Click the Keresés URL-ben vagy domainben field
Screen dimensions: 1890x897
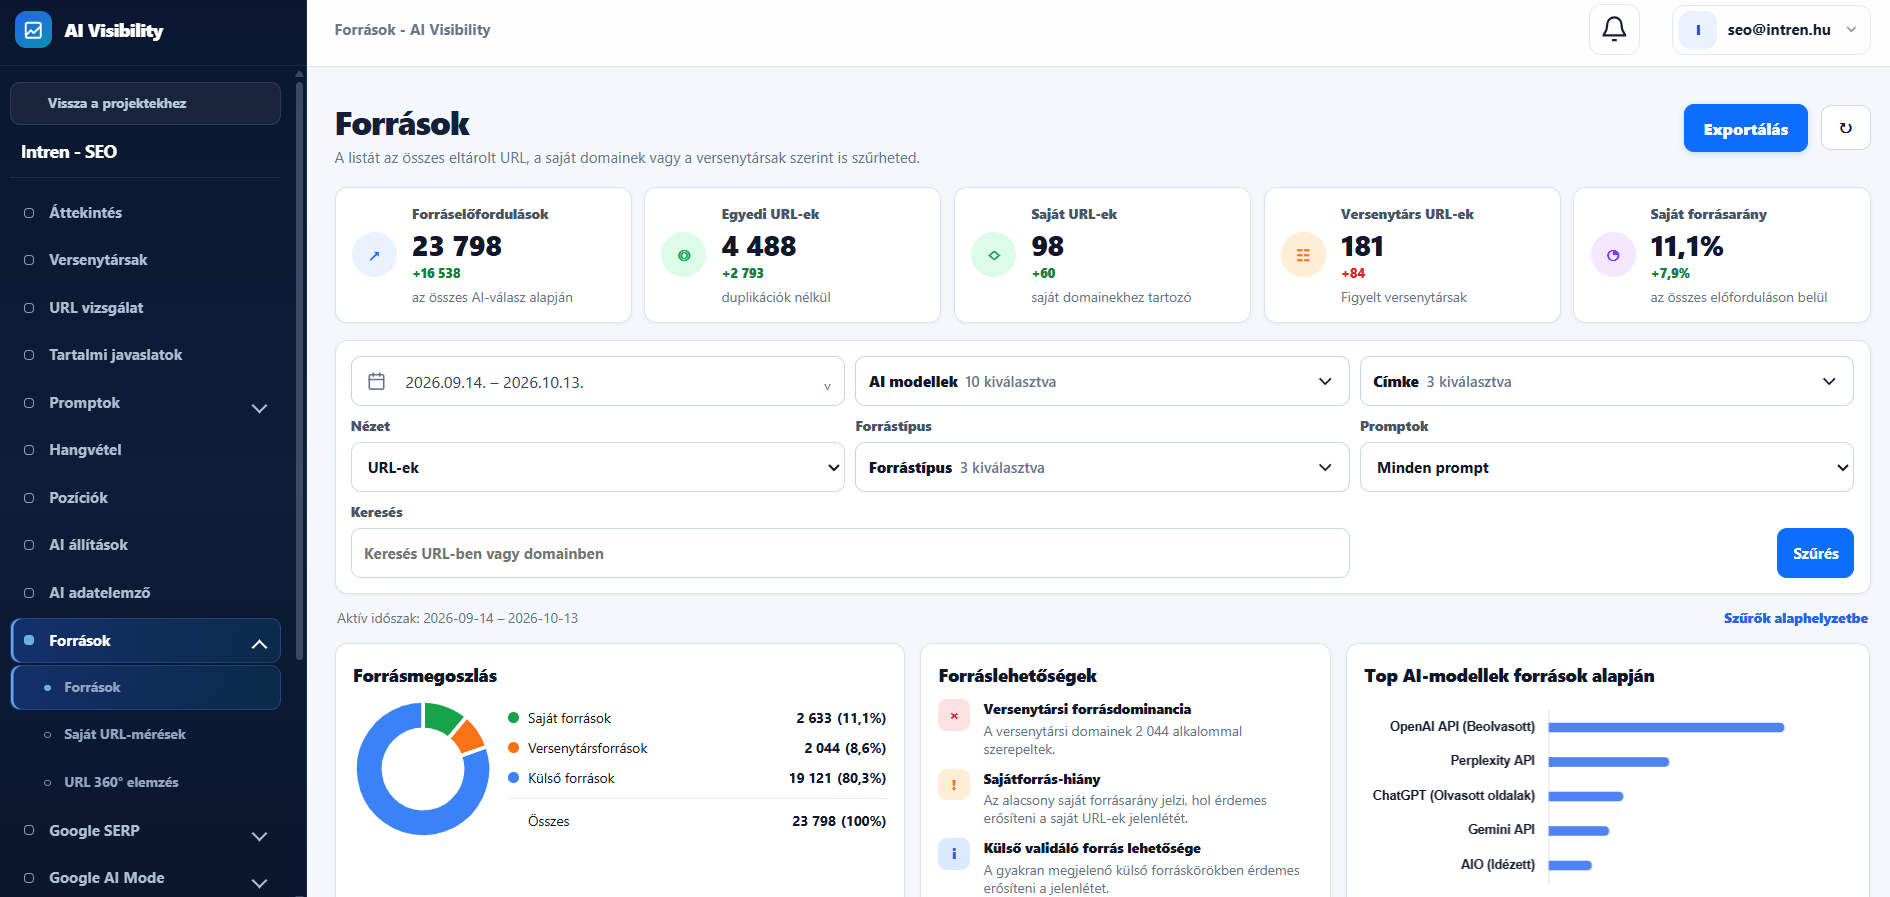tap(850, 553)
